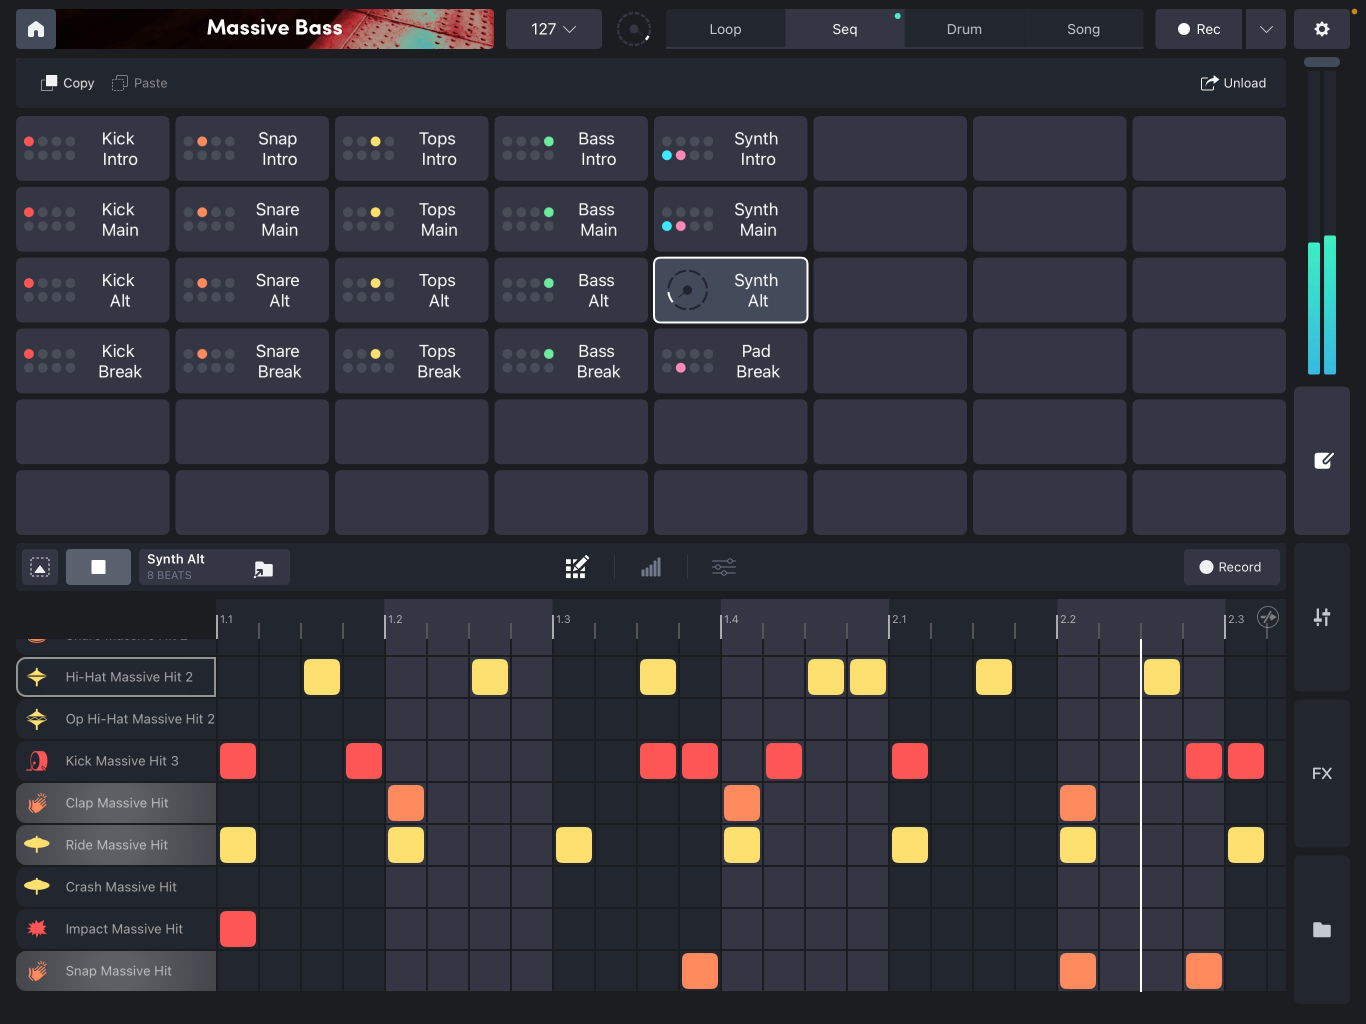Open the pattern settings sliders icon
The height and width of the screenshot is (1024, 1366).
pyautogui.click(x=724, y=567)
